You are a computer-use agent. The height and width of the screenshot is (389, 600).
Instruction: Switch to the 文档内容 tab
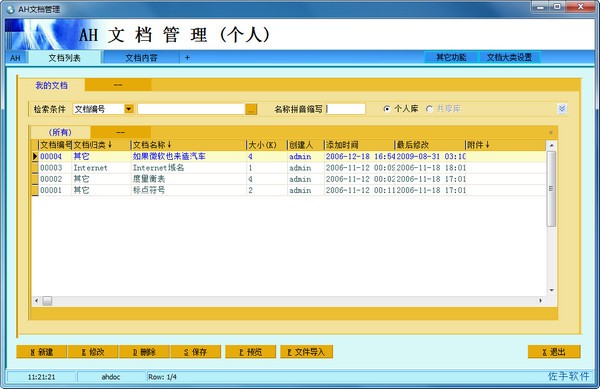tap(141, 58)
